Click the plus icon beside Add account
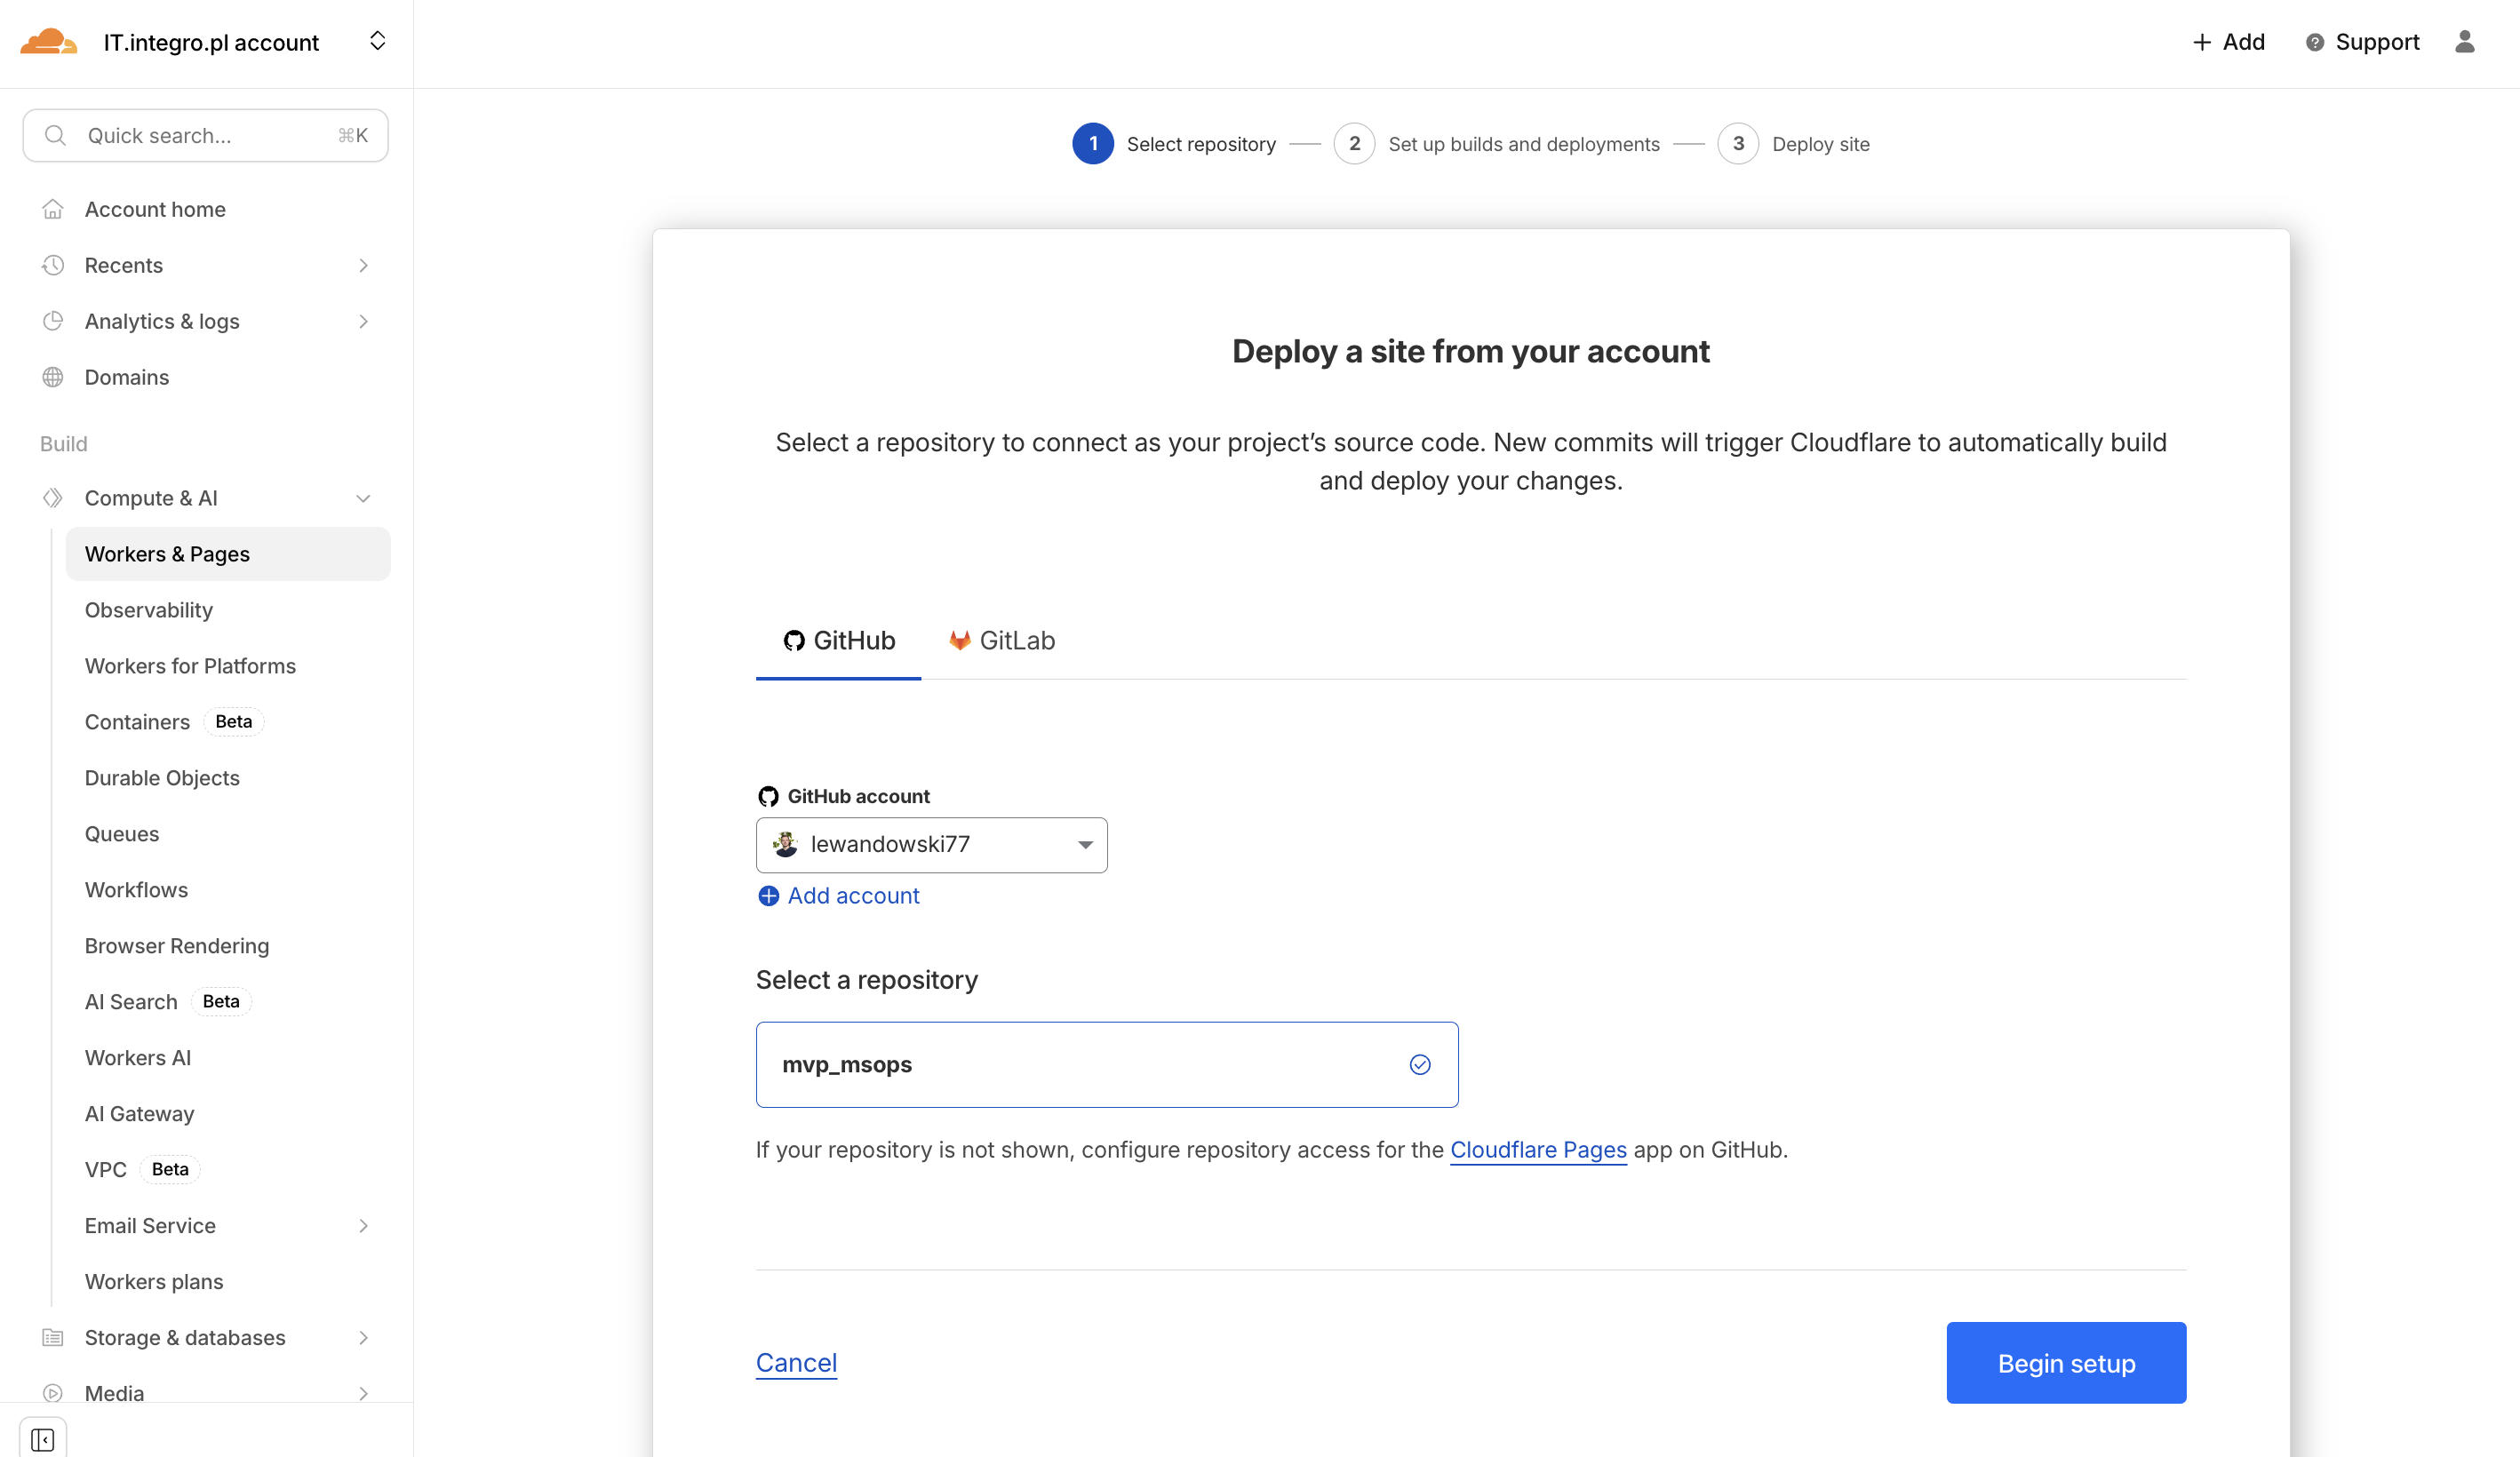The width and height of the screenshot is (2520, 1457). tap(768, 896)
